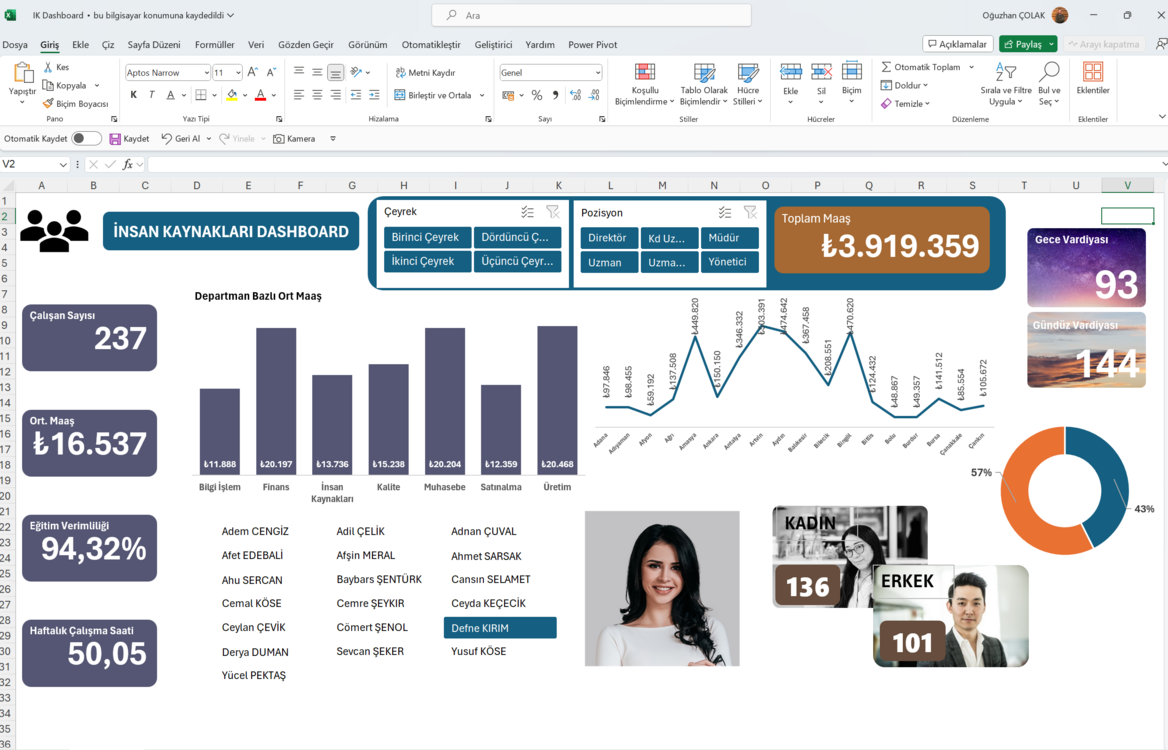1168x750 pixels.
Task: Click the Biçim cell format icon
Action: point(851,72)
